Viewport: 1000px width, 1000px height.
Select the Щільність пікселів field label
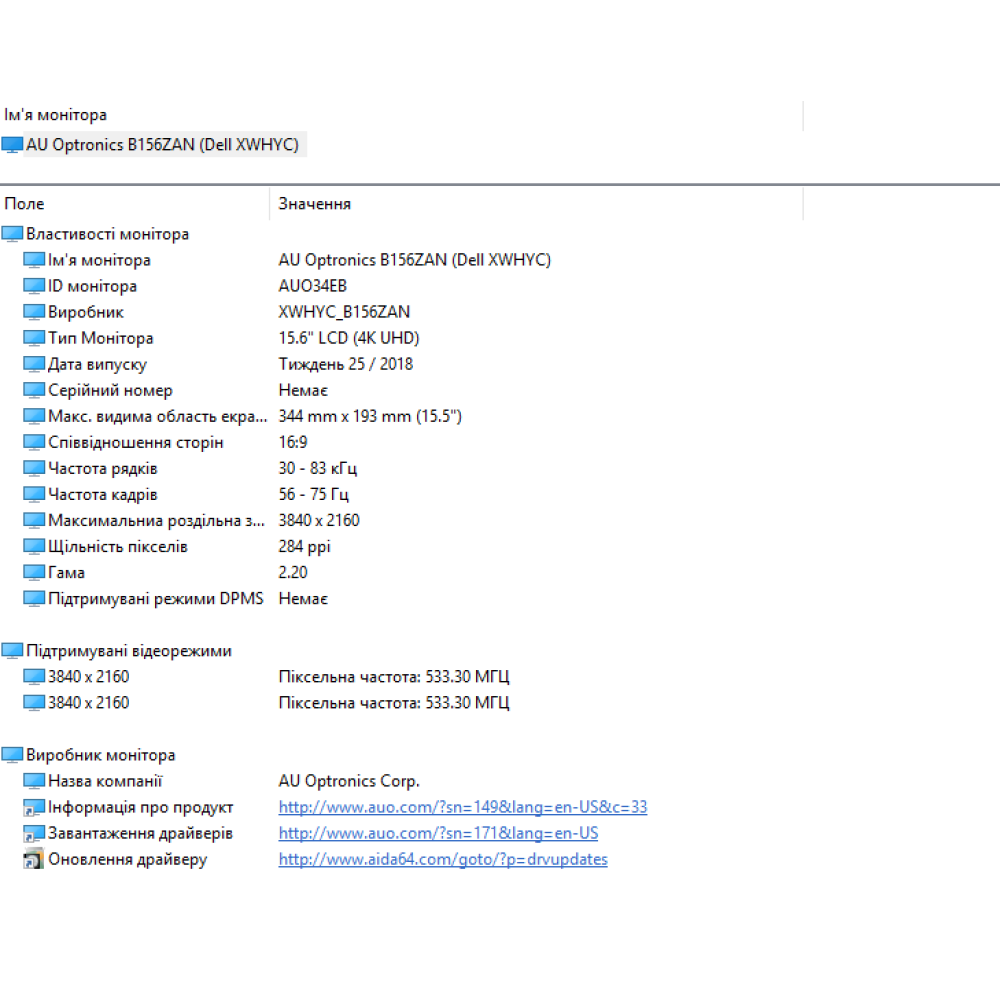118,547
